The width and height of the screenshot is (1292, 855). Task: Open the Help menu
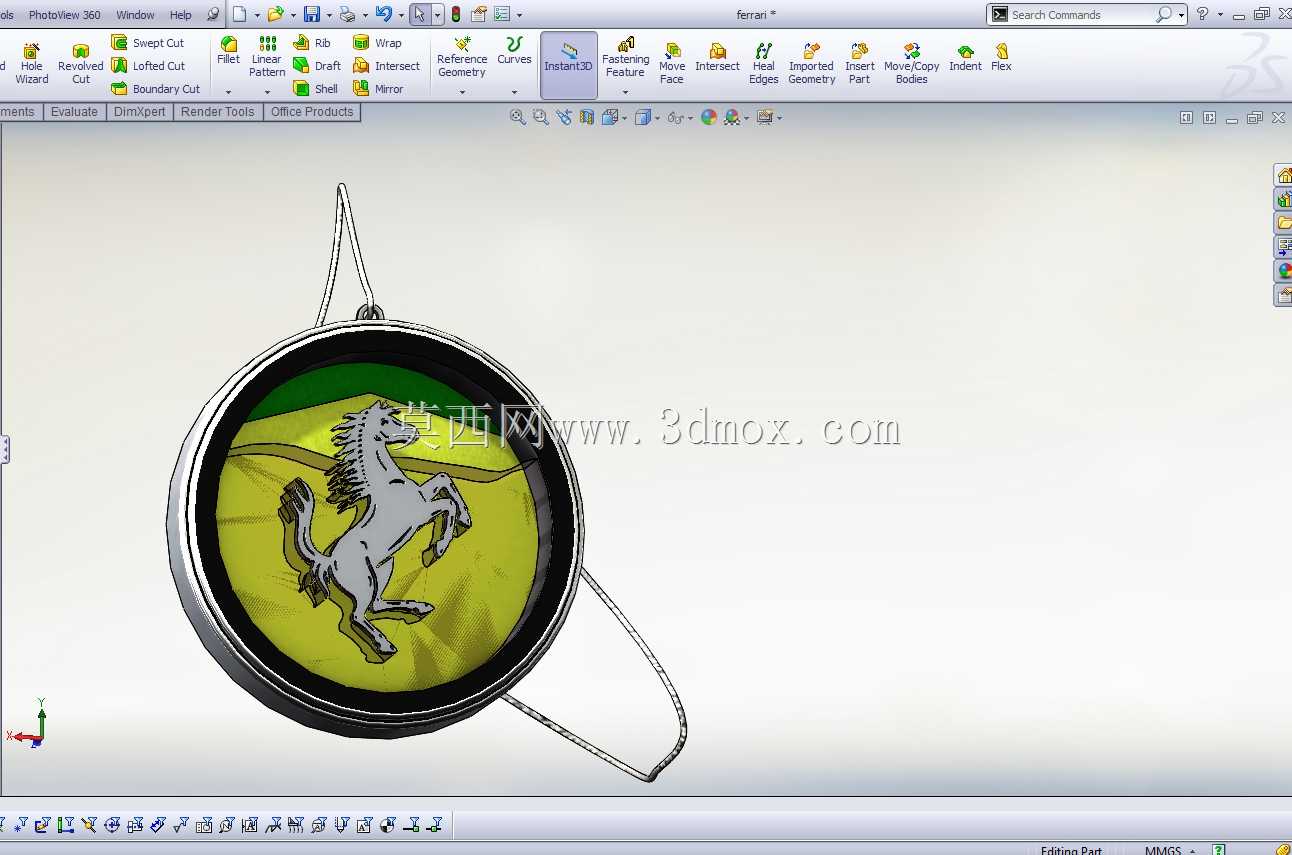click(x=181, y=15)
